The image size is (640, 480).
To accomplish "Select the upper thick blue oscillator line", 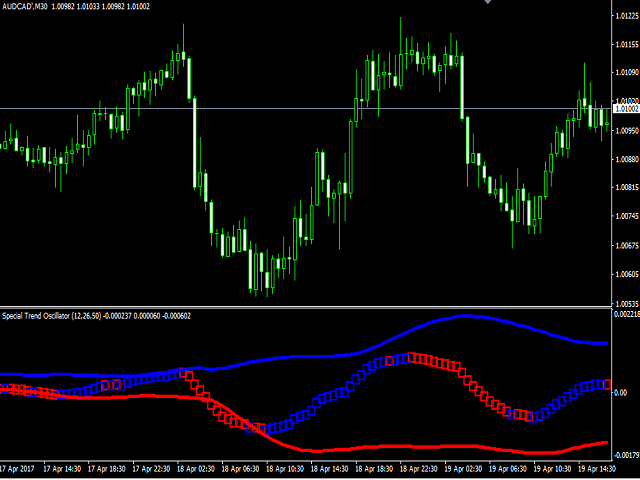I will pyautogui.click(x=462, y=316).
